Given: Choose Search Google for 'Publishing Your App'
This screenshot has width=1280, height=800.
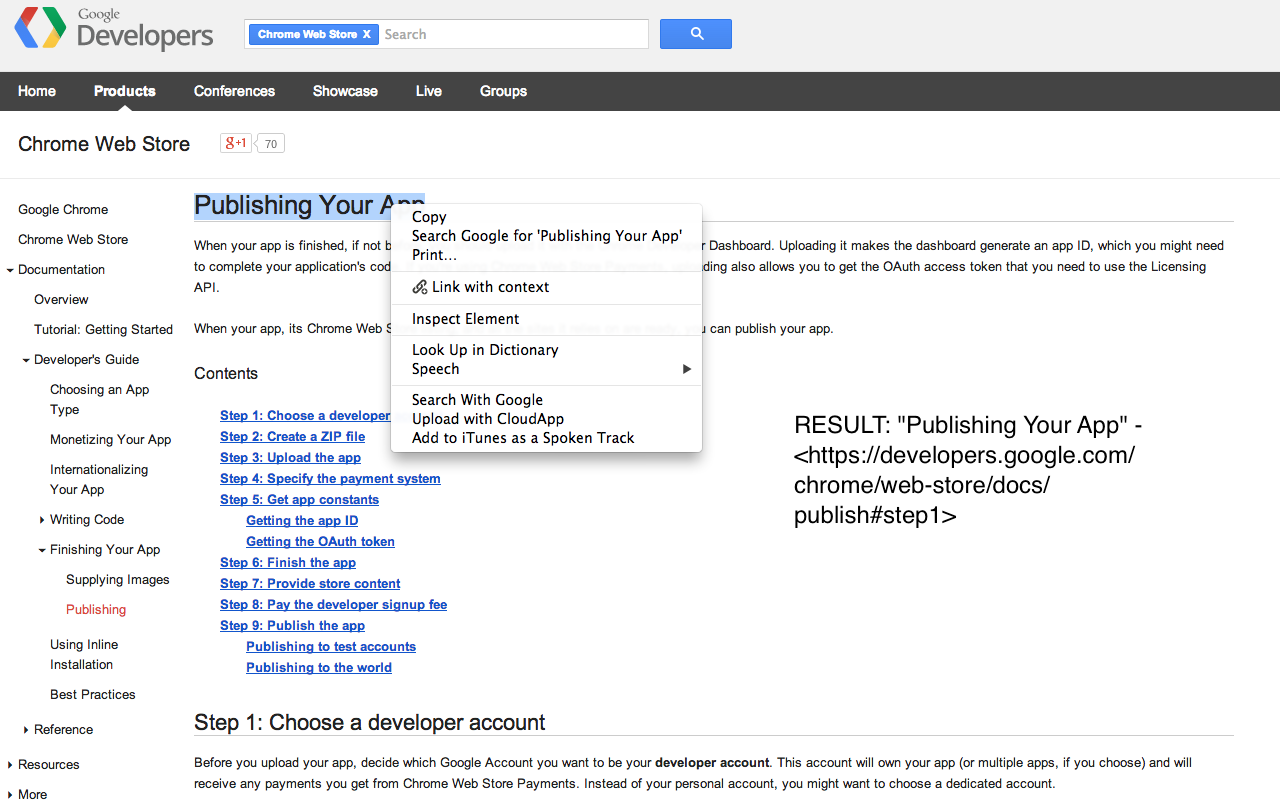Looking at the screenshot, I should 546,236.
